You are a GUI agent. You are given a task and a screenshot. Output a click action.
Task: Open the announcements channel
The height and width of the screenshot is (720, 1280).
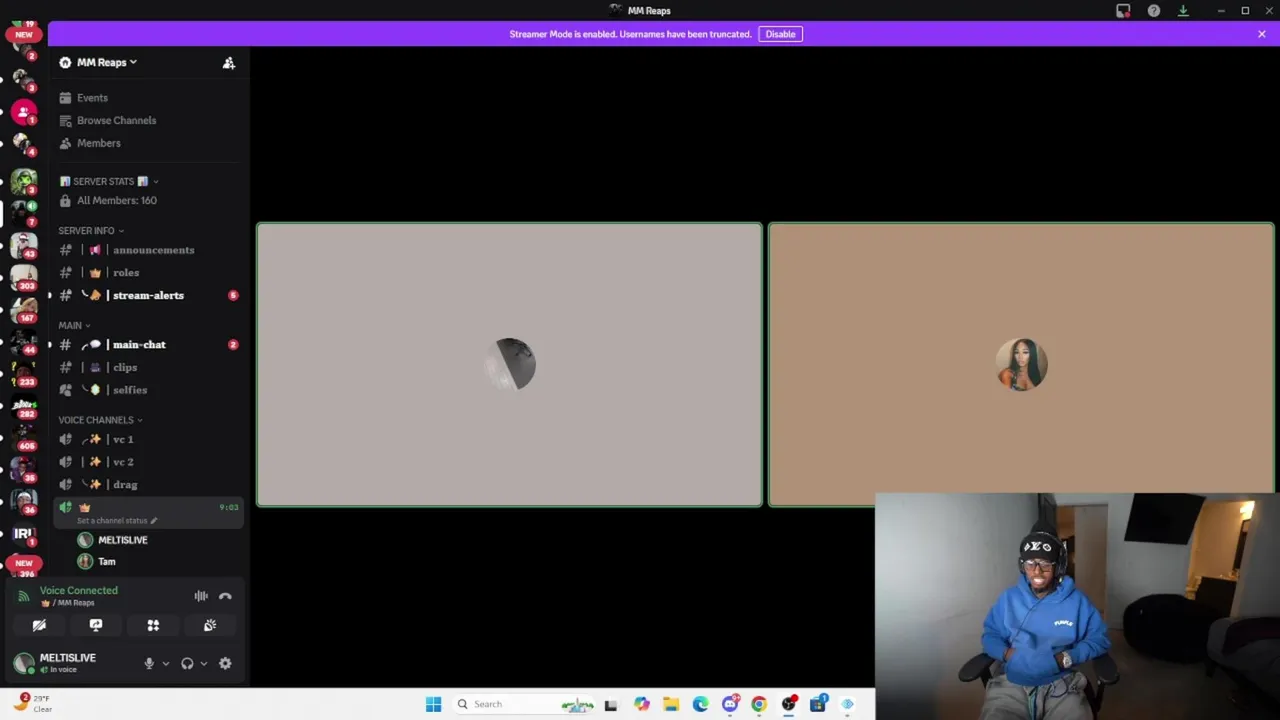coord(149,250)
